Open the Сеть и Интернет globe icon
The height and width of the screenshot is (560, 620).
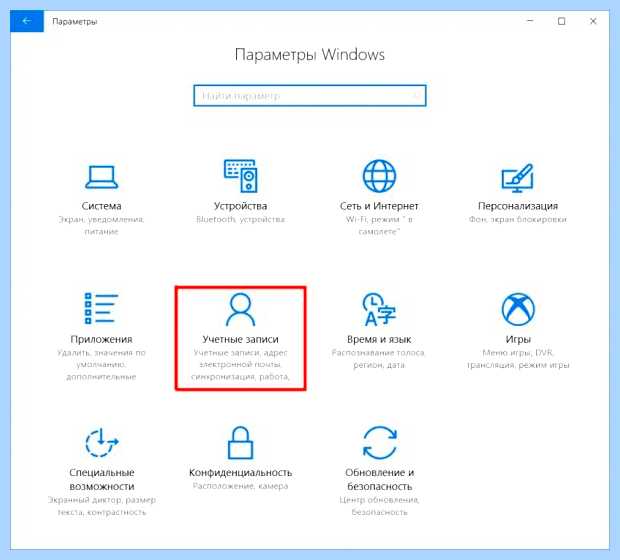(x=379, y=176)
